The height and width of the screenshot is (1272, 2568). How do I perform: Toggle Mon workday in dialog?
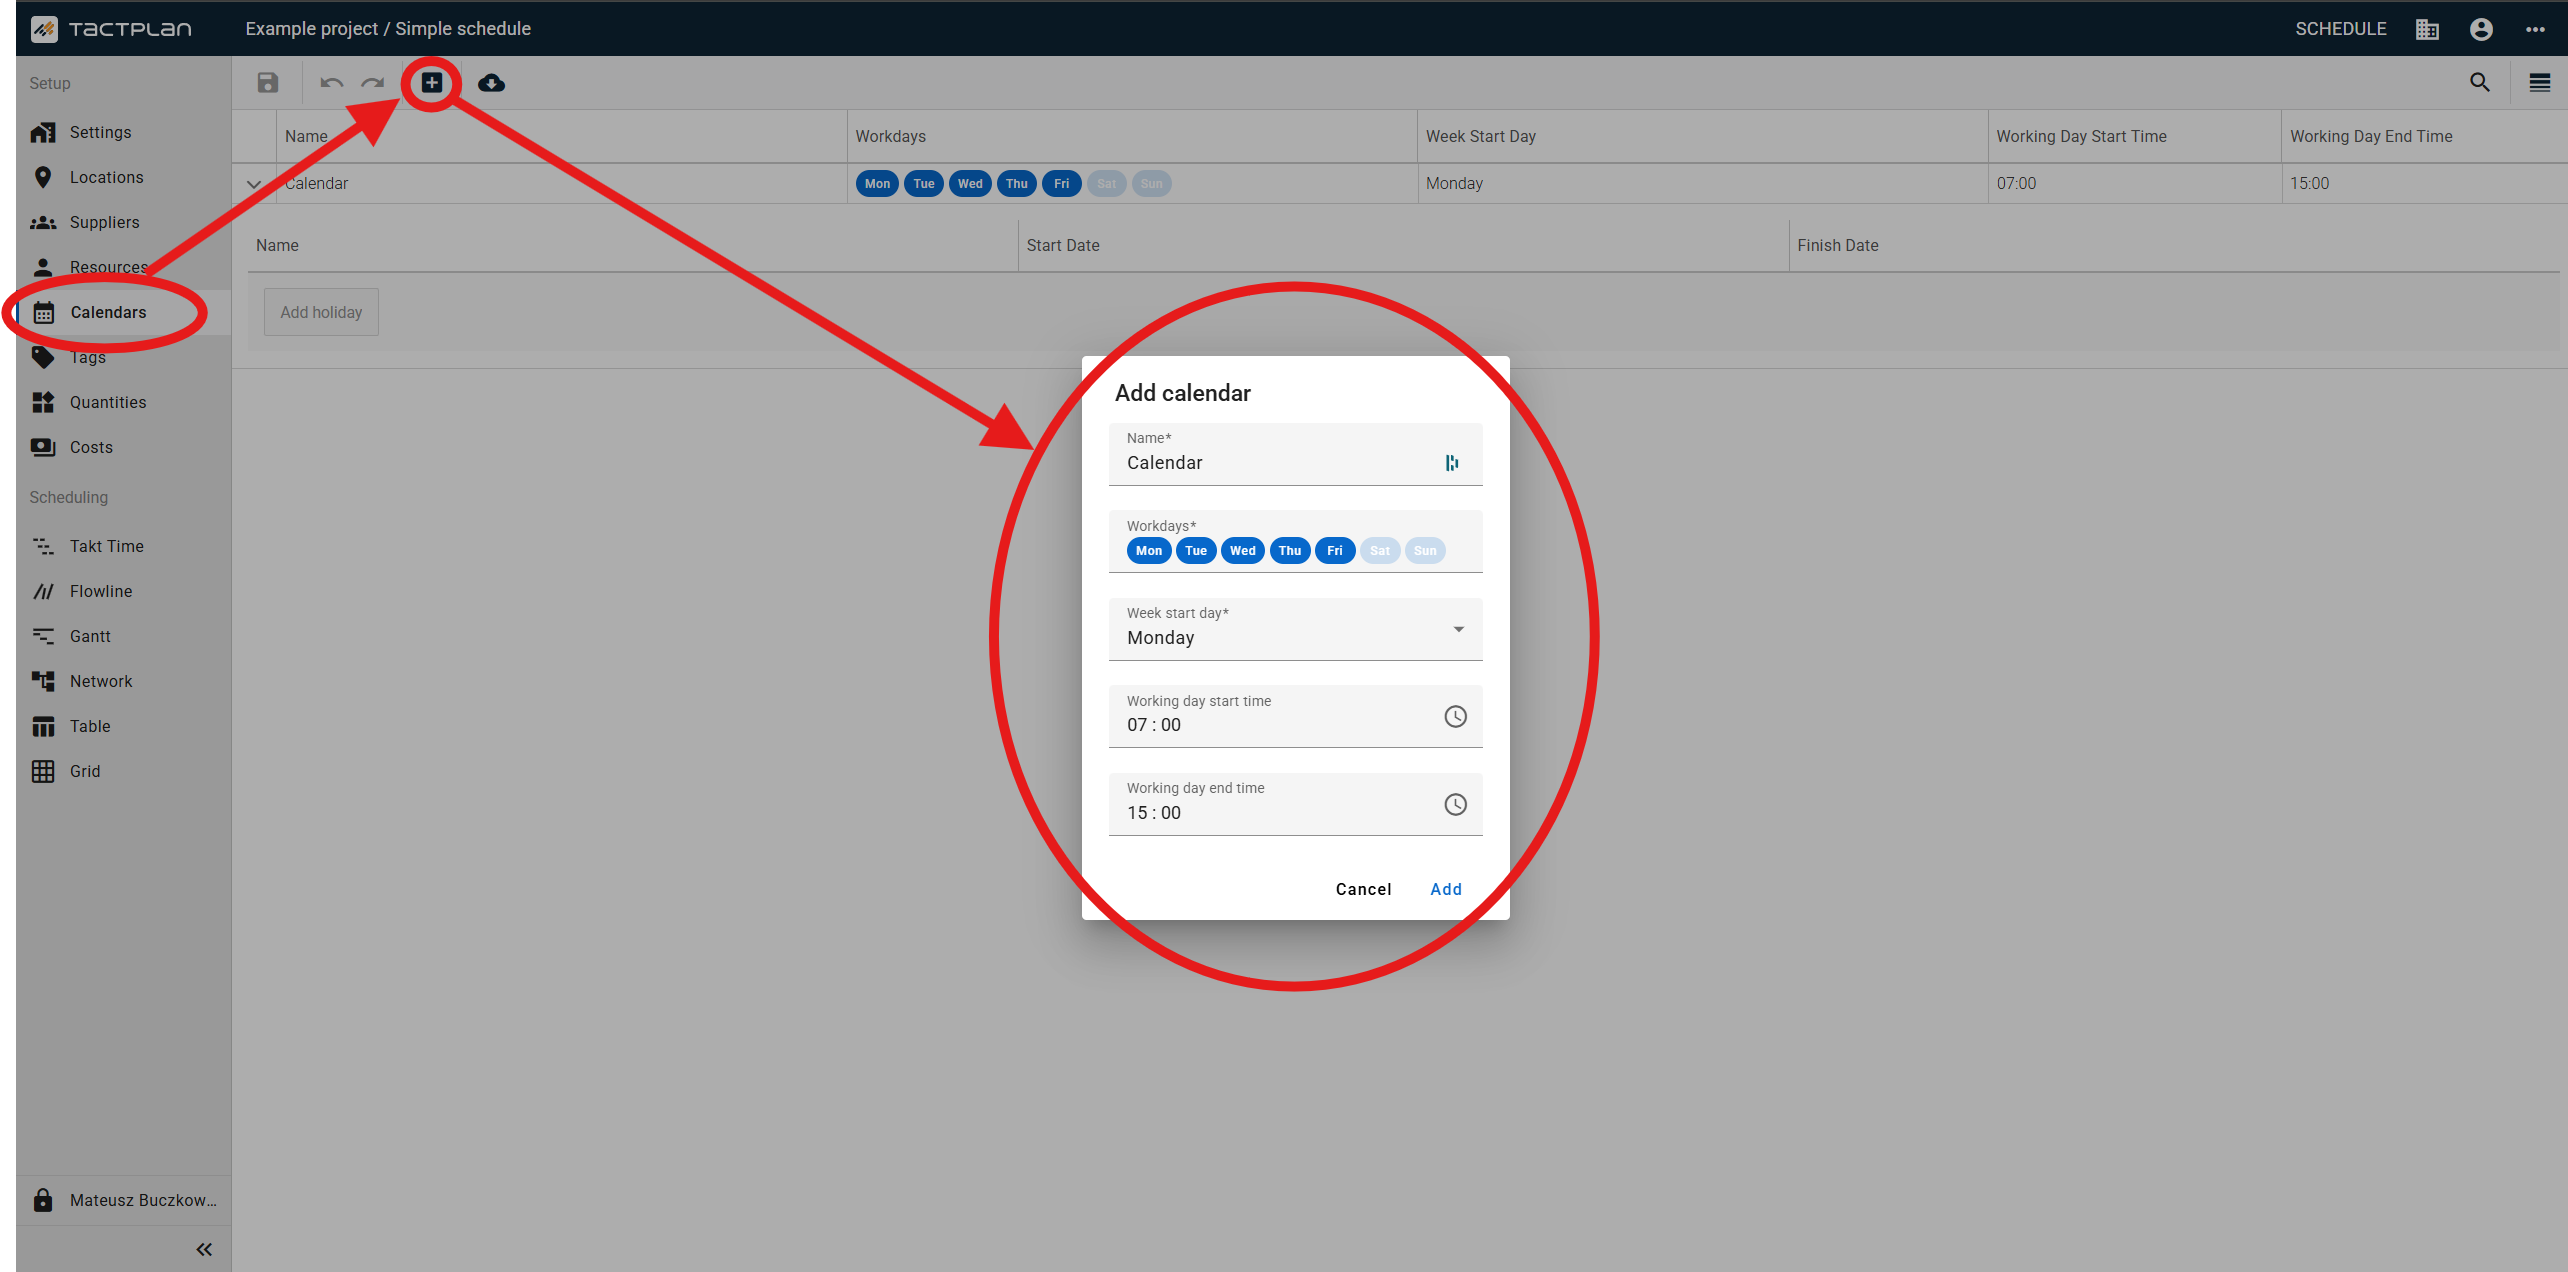coord(1149,551)
